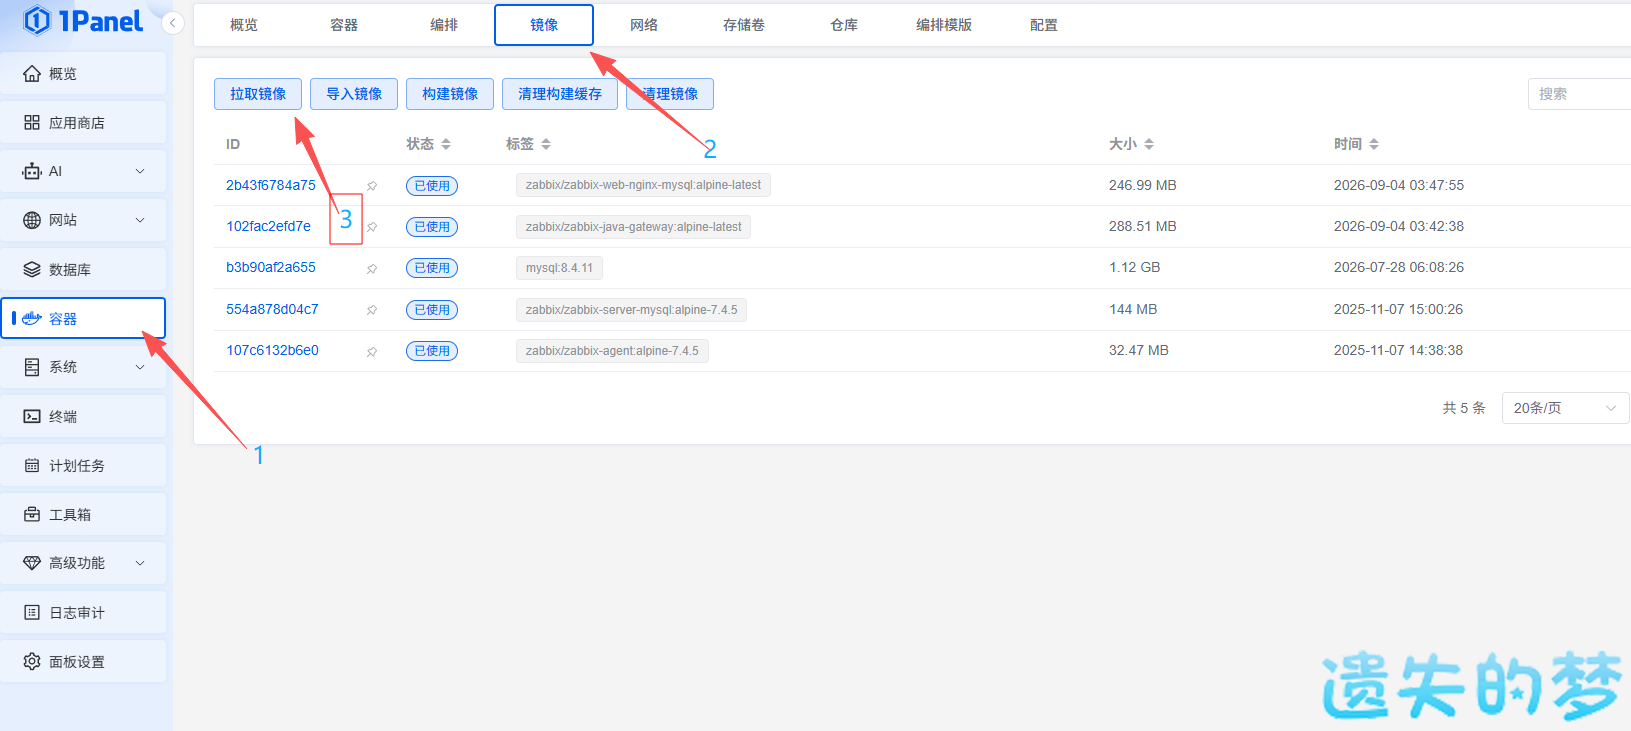
Task: Sort images by 时间 column
Action: 1374,144
